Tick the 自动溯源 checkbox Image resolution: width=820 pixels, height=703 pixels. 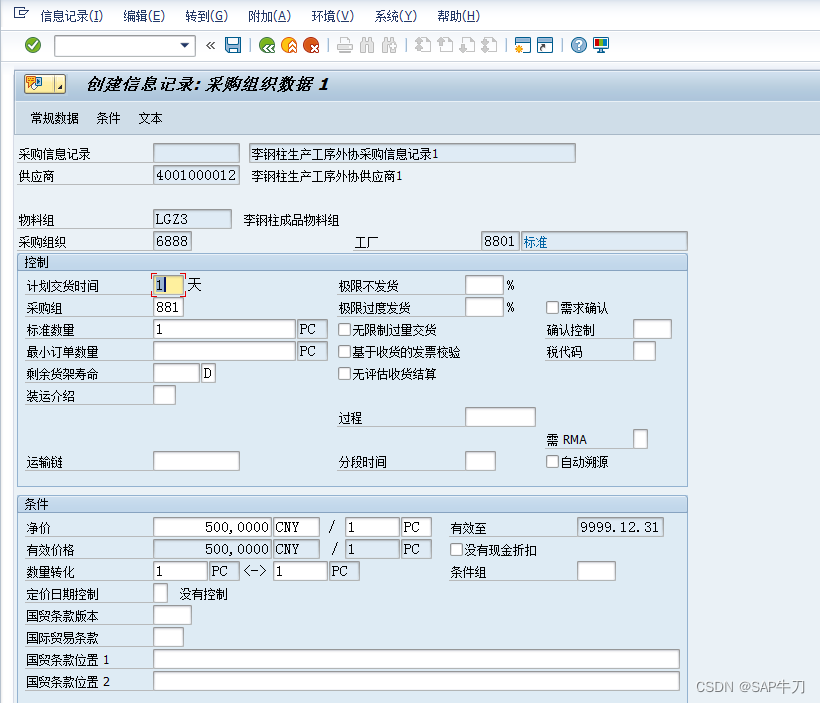click(552, 461)
